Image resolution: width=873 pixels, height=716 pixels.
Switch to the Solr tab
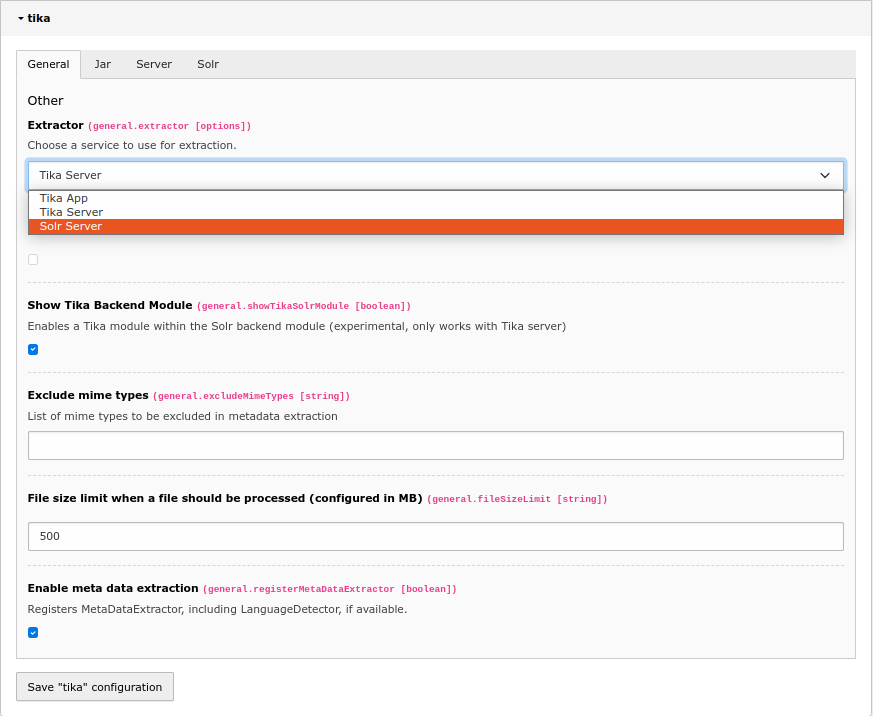(208, 64)
